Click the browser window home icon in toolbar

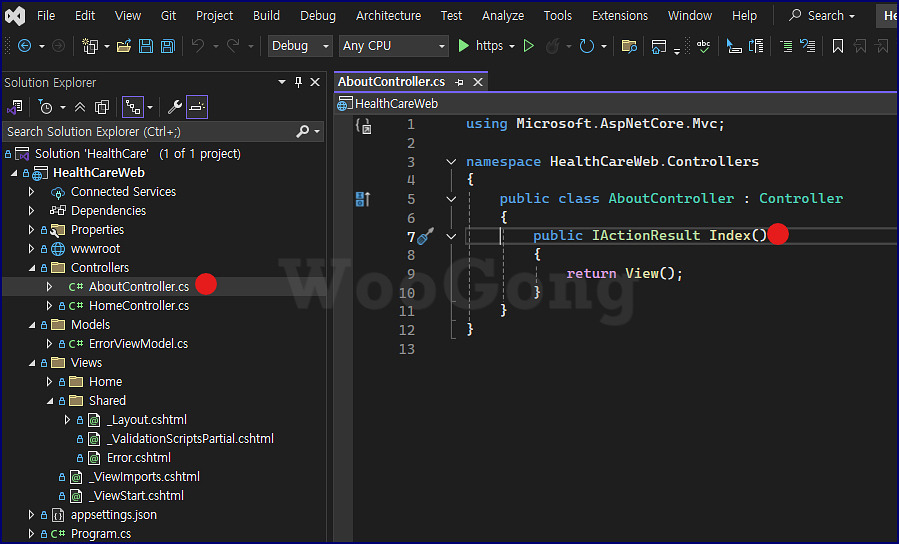coord(659,46)
